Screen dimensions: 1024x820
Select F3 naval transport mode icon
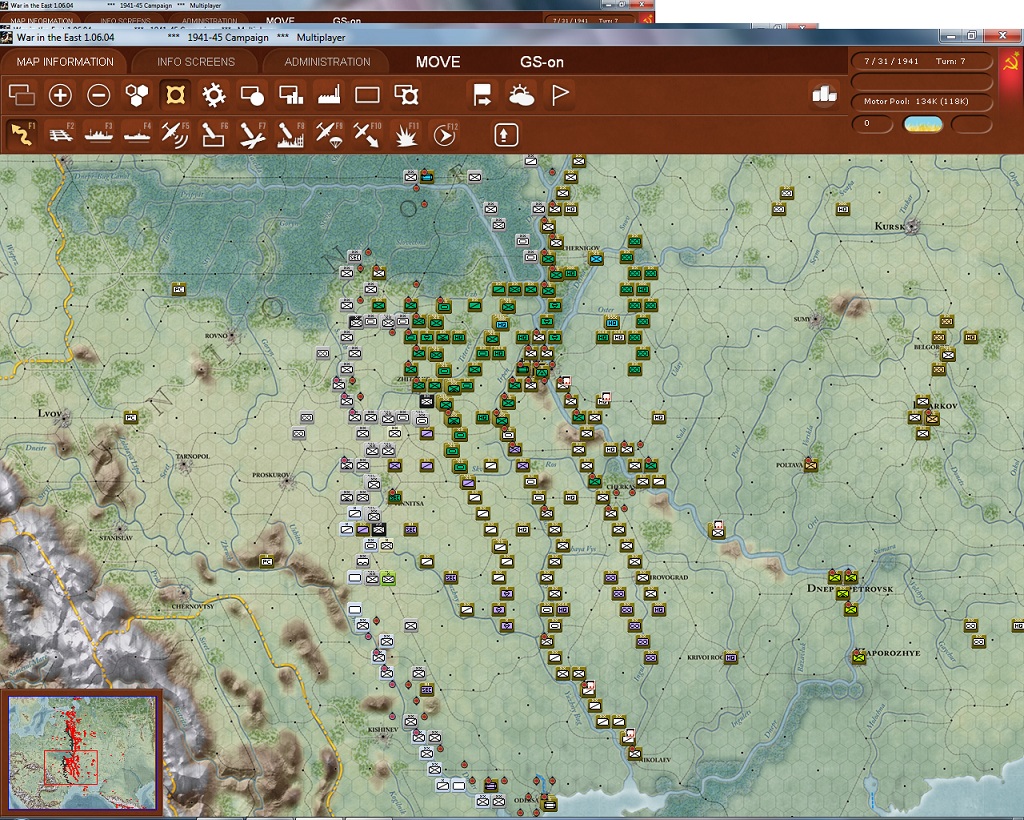click(x=99, y=134)
